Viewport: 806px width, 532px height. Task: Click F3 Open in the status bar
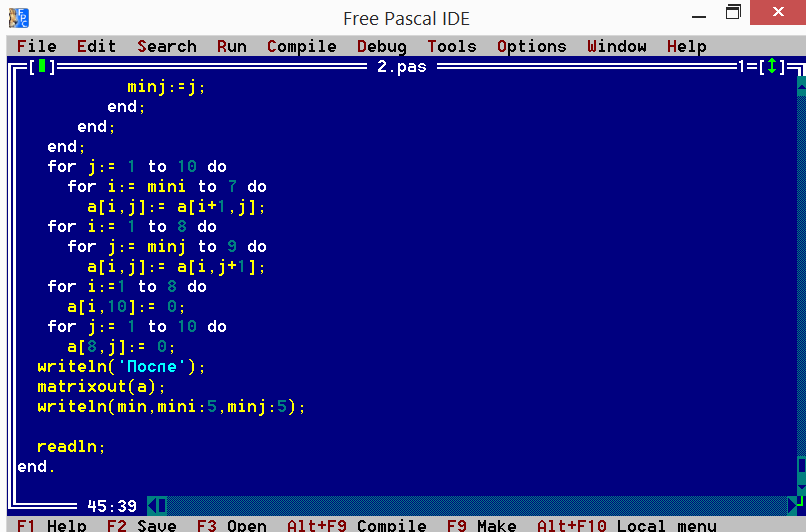click(231, 525)
